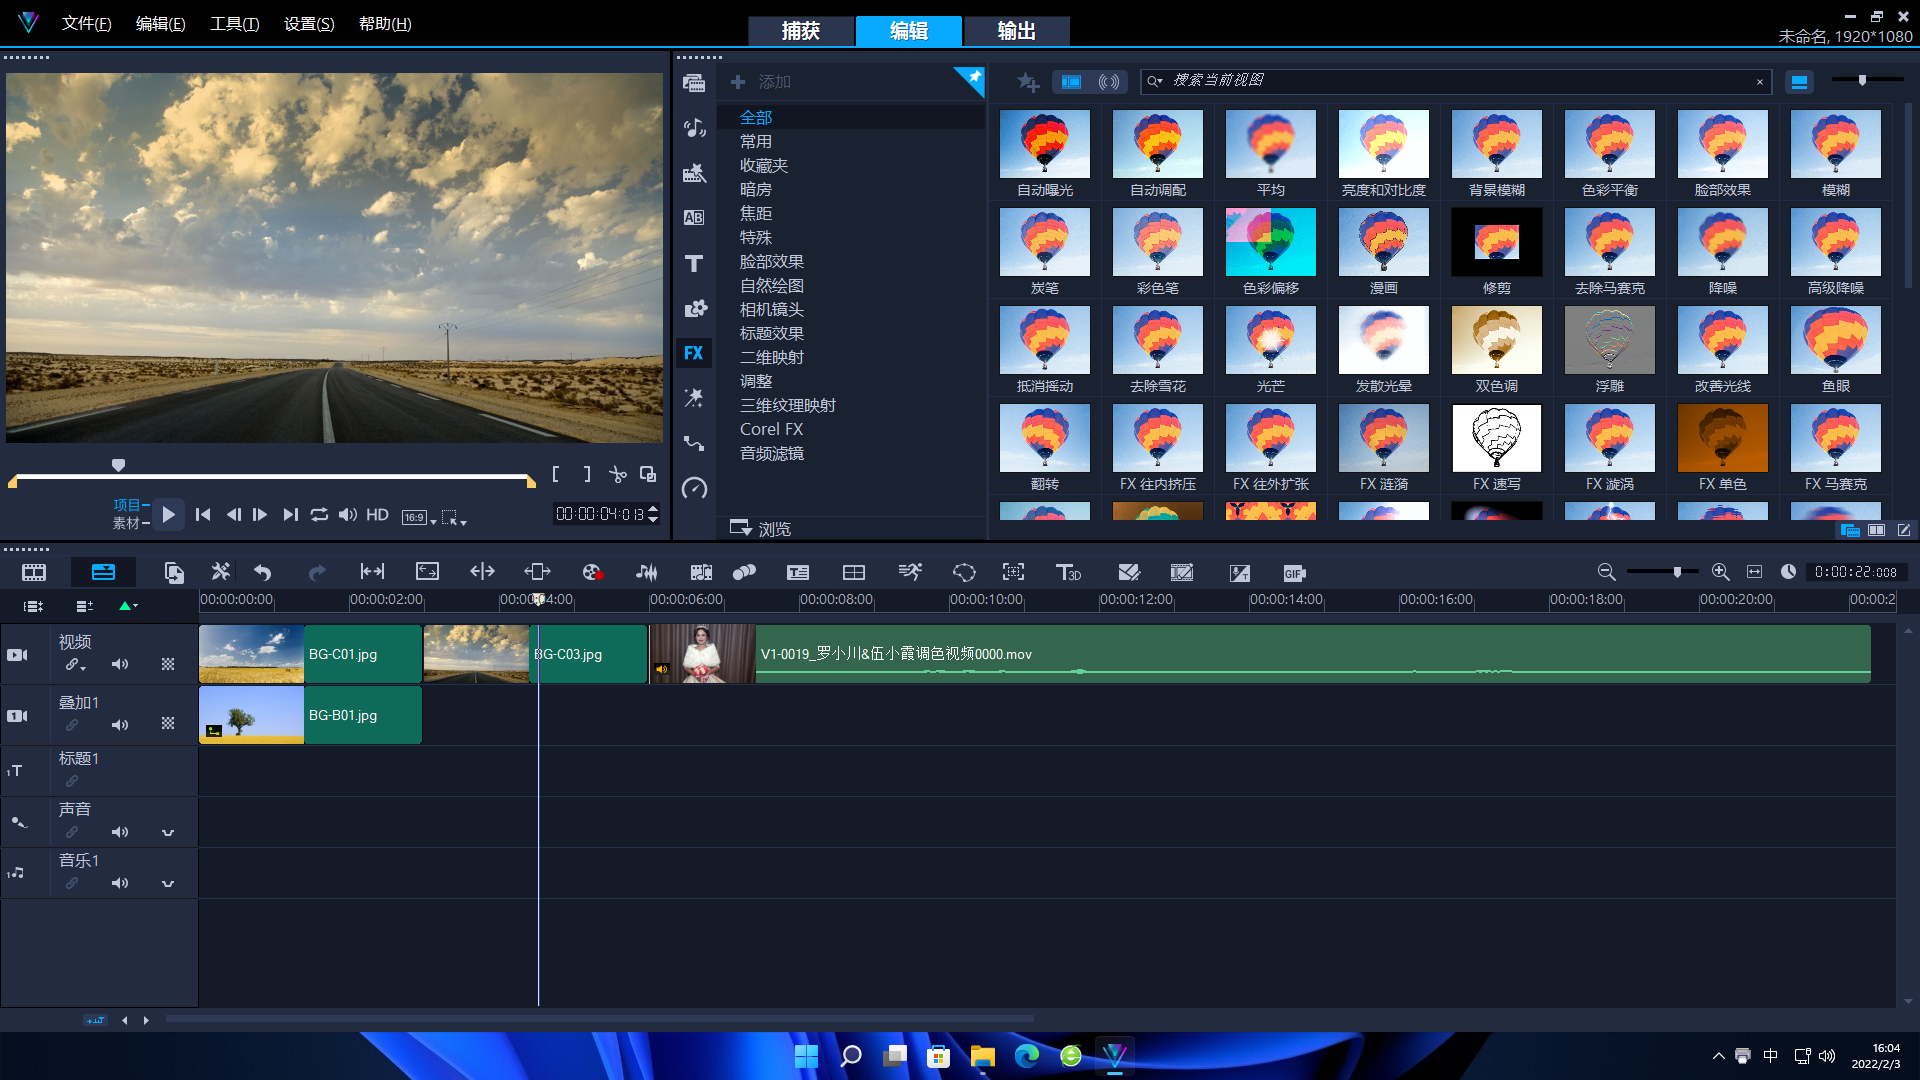Open the 3D Title Editor icon
This screenshot has height=1080, width=1920.
click(1068, 573)
